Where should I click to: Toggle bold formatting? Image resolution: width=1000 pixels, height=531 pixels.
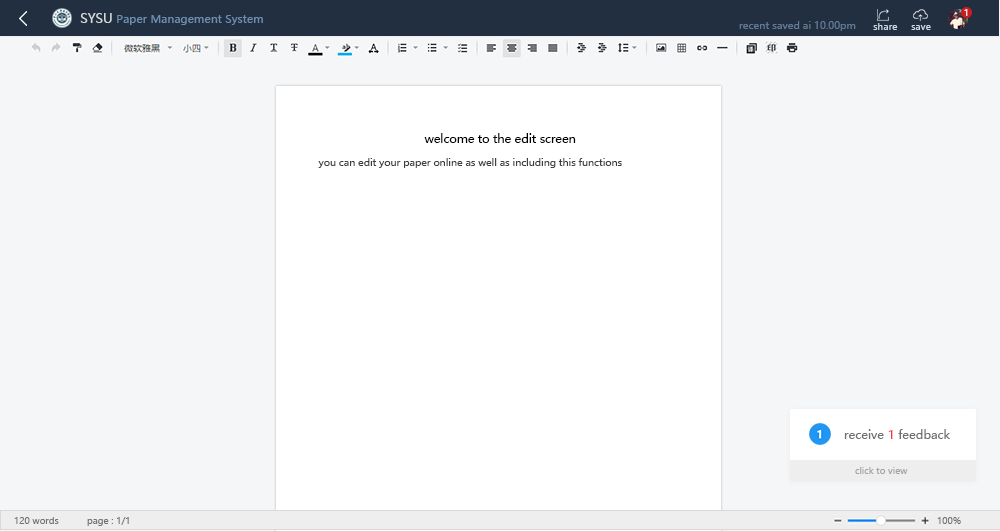click(233, 48)
